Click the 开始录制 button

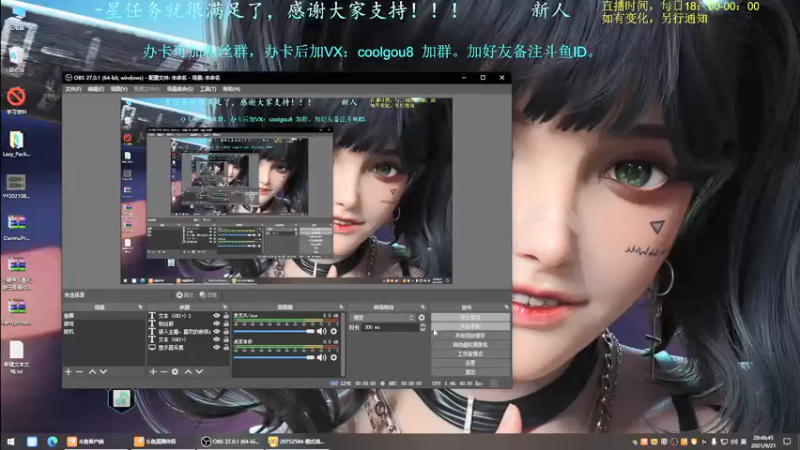tap(470, 327)
